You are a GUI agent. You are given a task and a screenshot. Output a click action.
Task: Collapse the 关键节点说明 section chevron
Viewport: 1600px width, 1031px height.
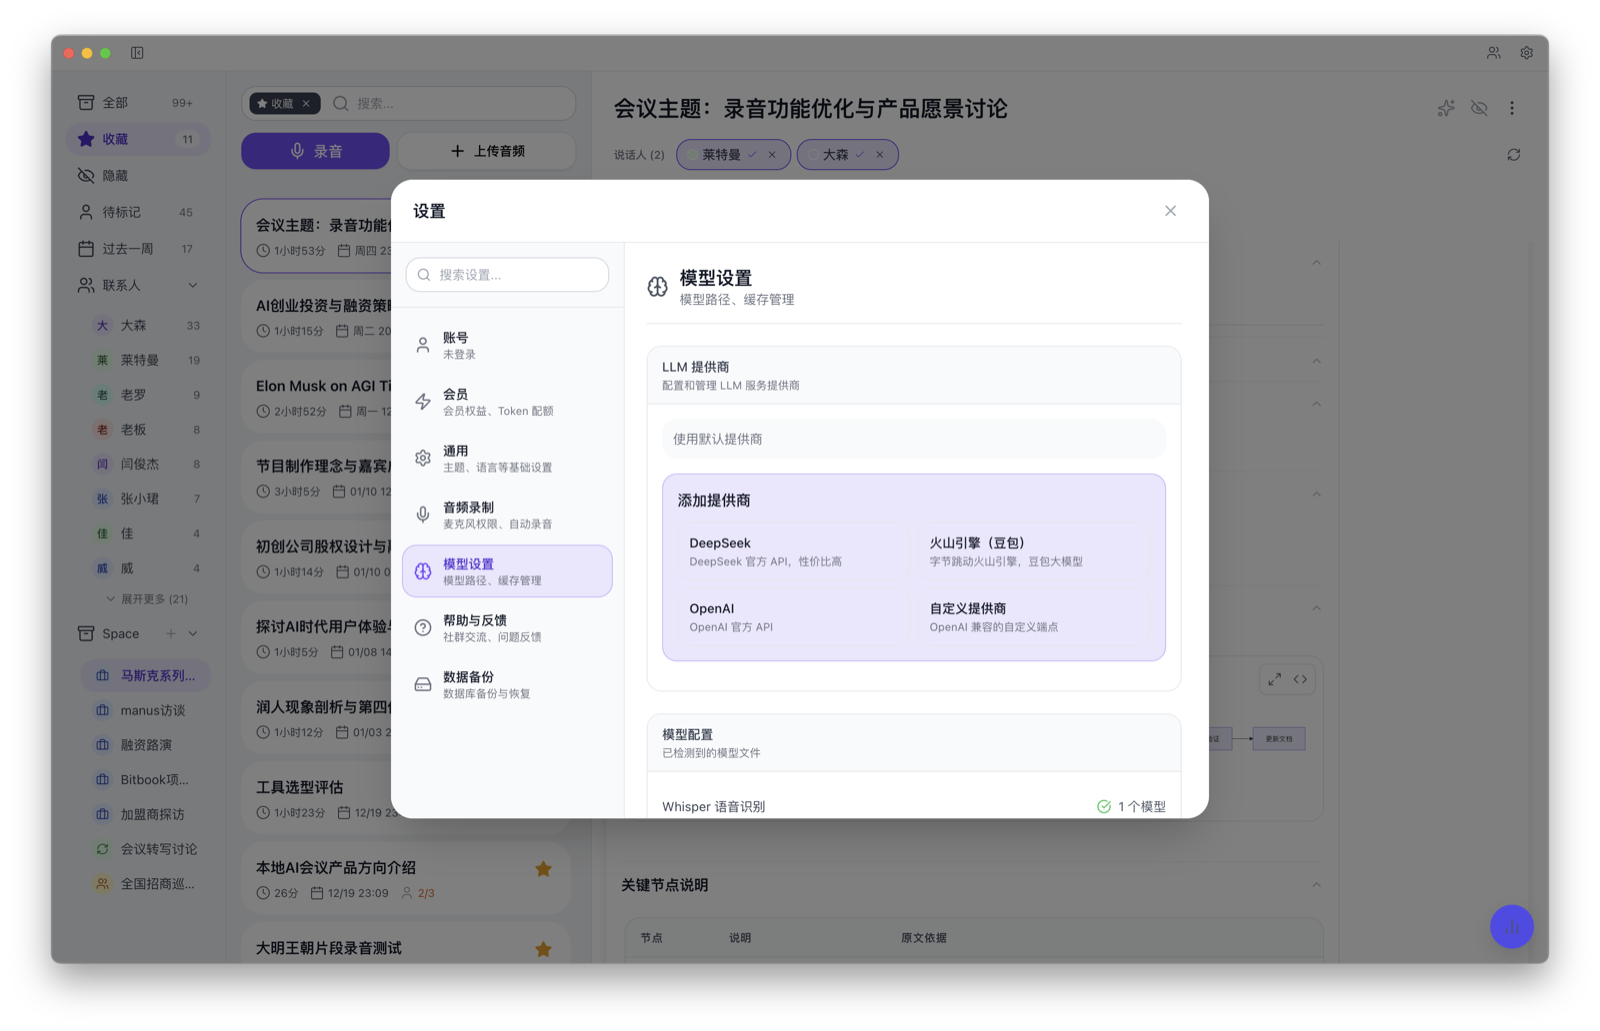point(1316,885)
